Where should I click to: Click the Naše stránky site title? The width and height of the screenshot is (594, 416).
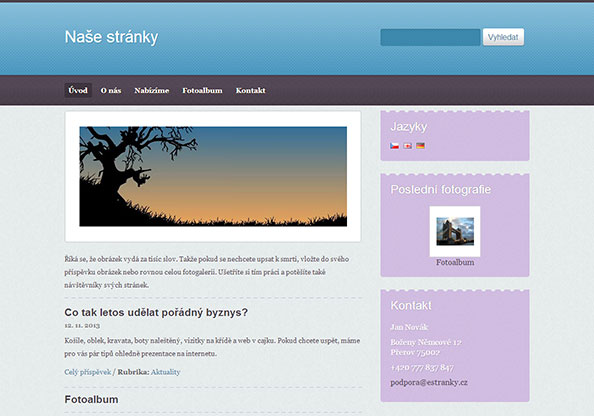click(111, 37)
